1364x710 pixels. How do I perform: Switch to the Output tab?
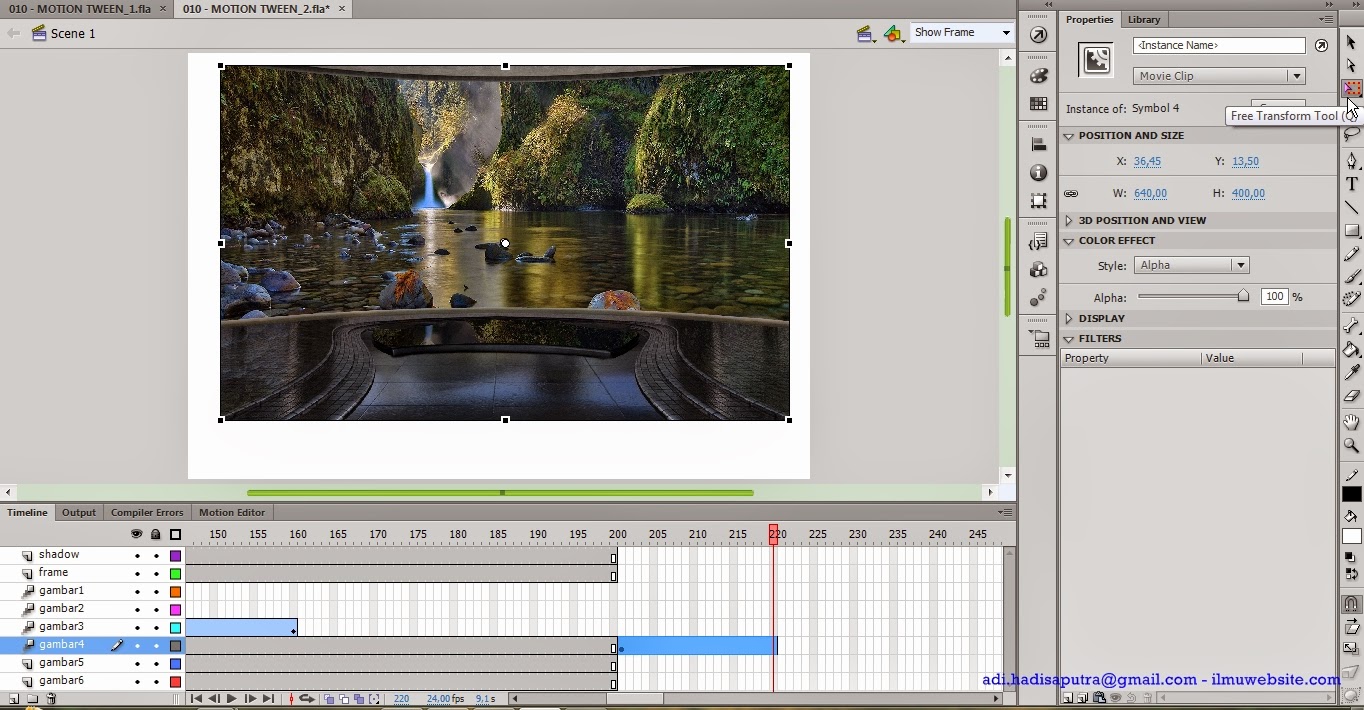tap(79, 512)
